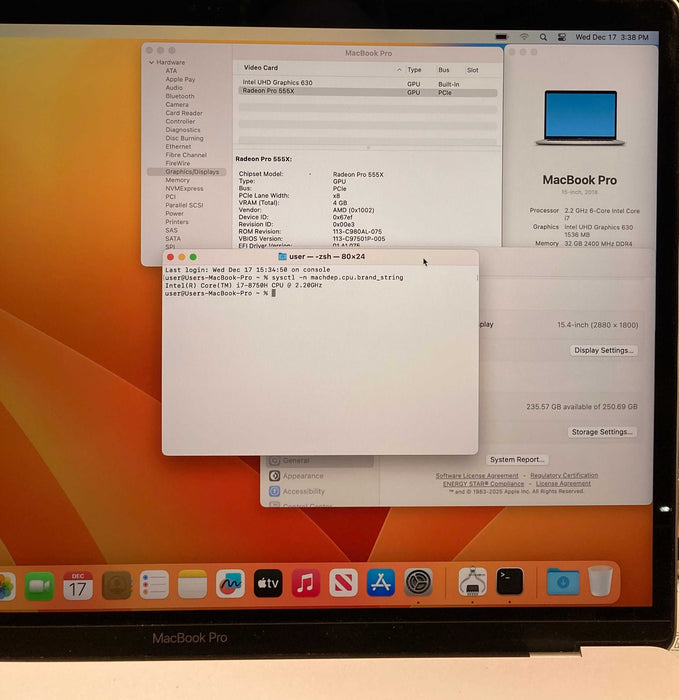
Task: Select Apple Pay in hardware sidebar
Action: (180, 79)
